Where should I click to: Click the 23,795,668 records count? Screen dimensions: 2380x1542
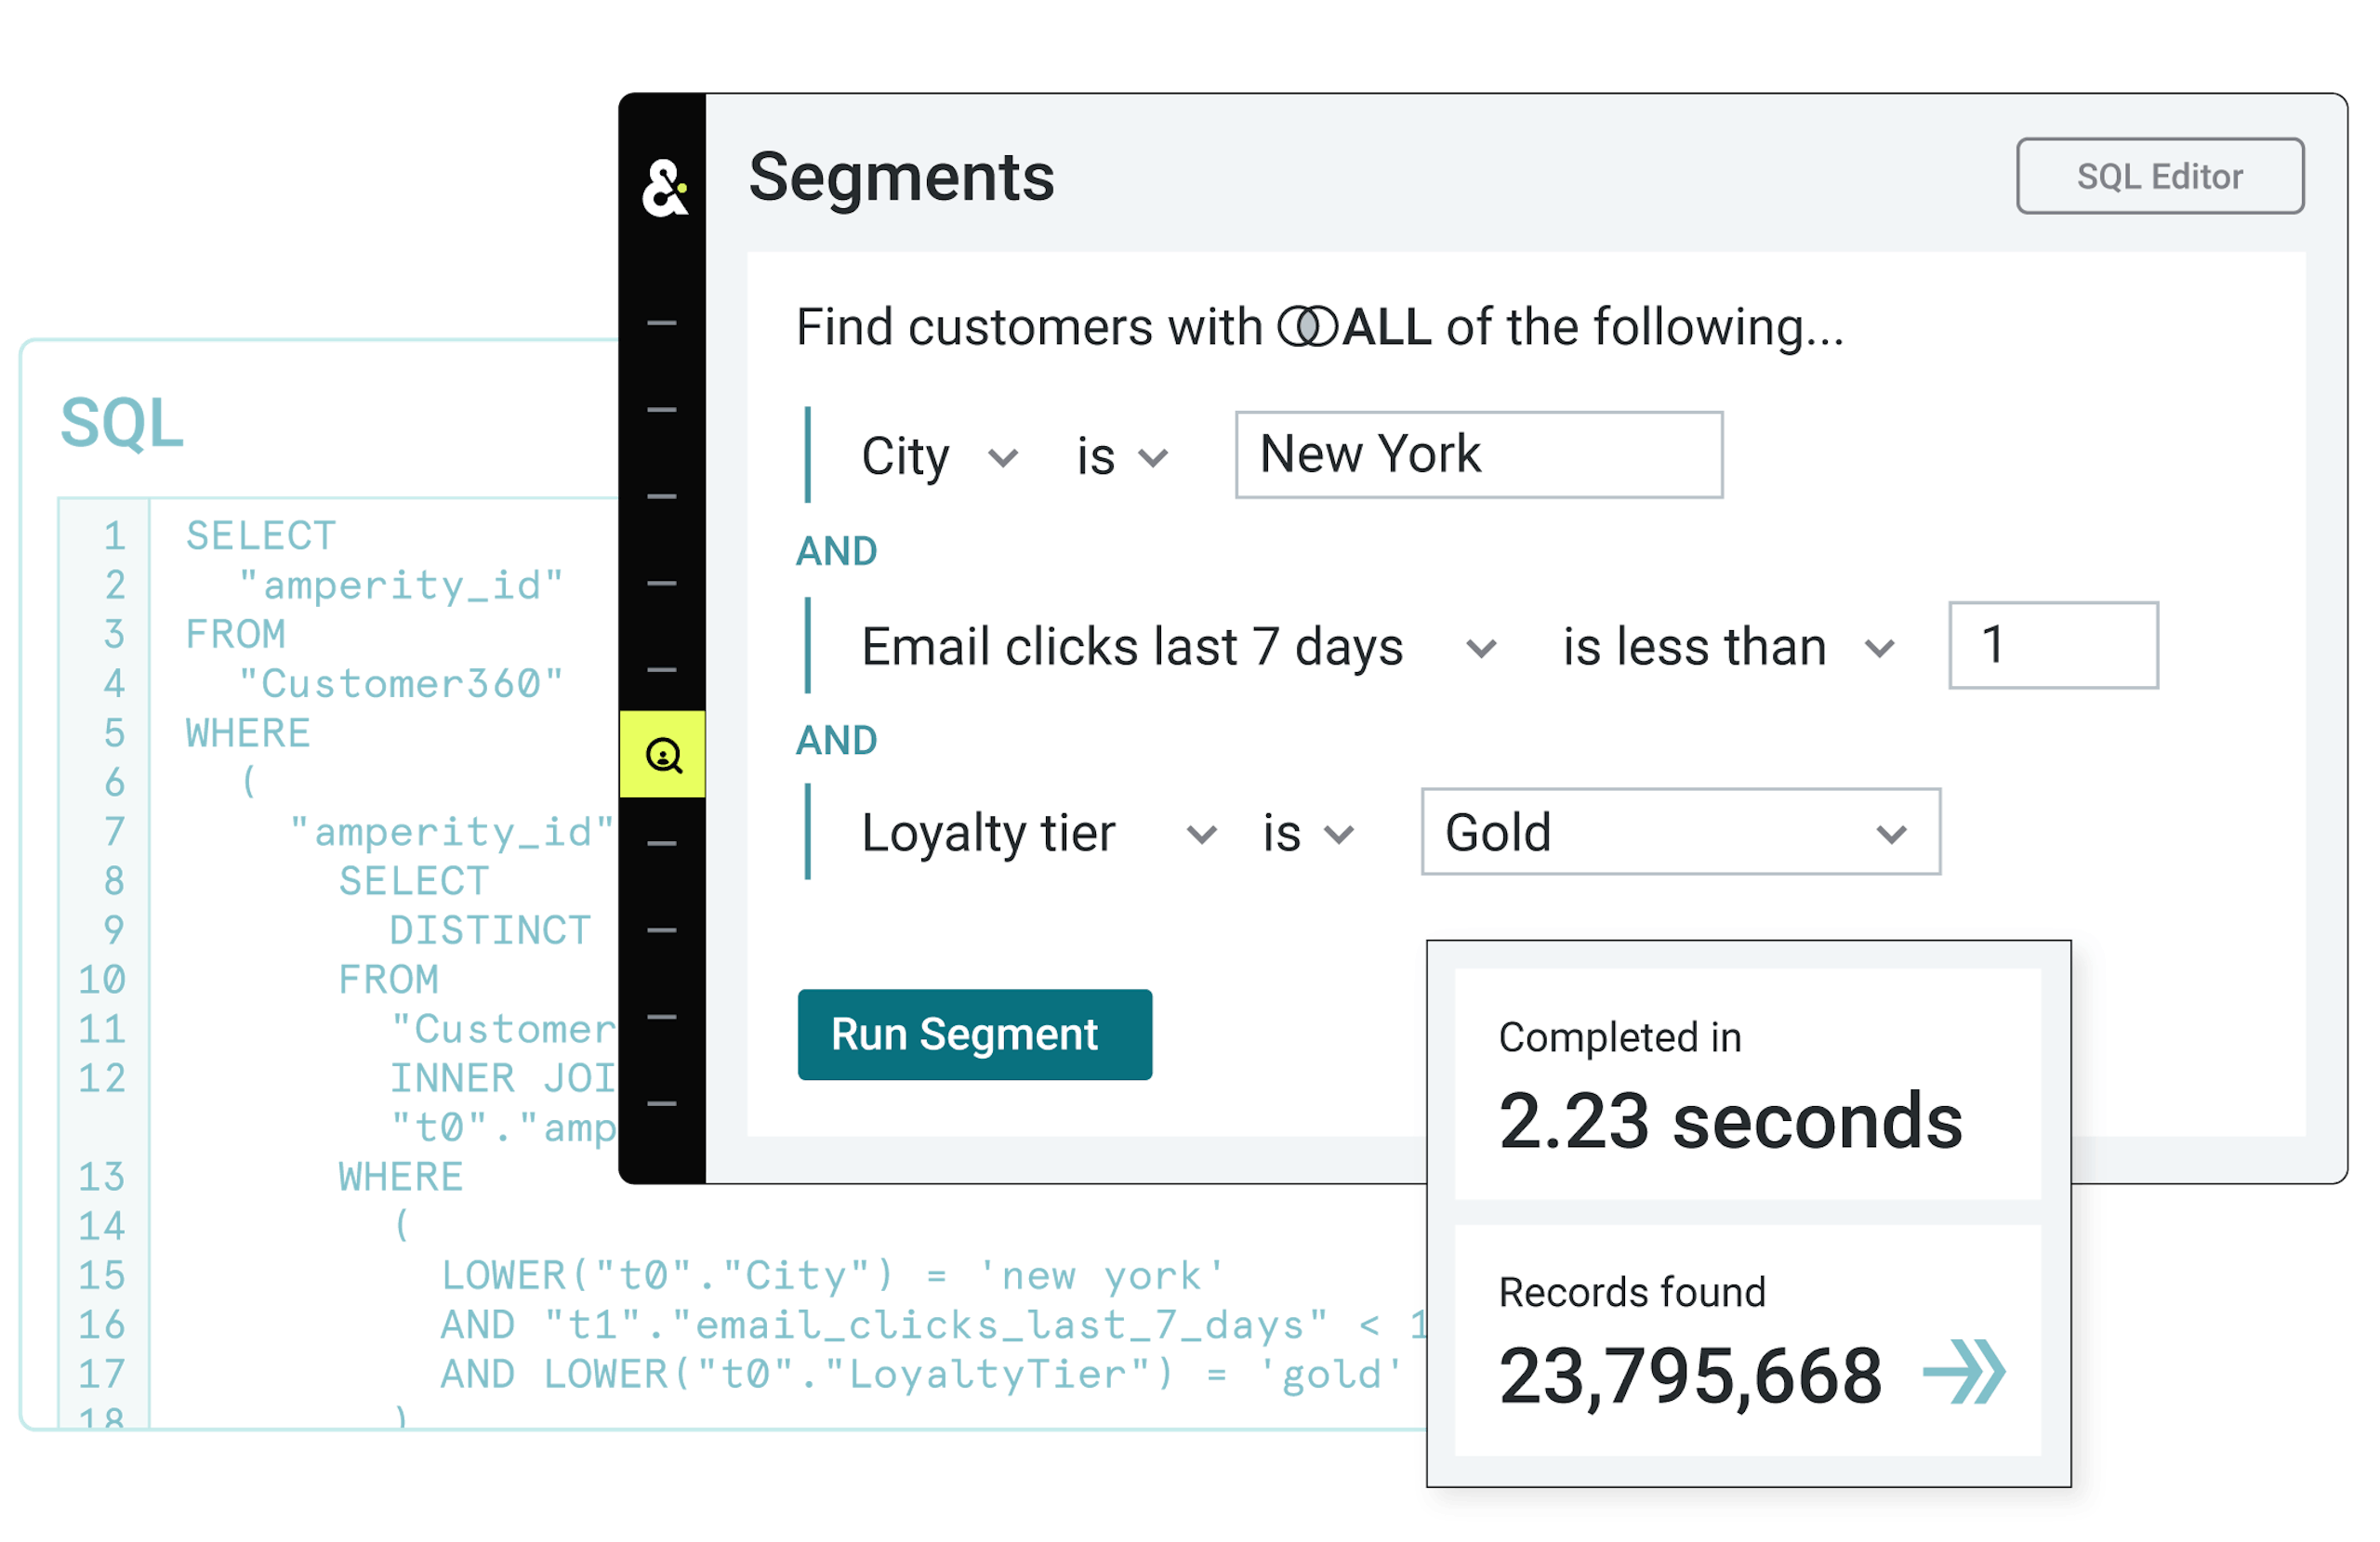pyautogui.click(x=1690, y=1377)
